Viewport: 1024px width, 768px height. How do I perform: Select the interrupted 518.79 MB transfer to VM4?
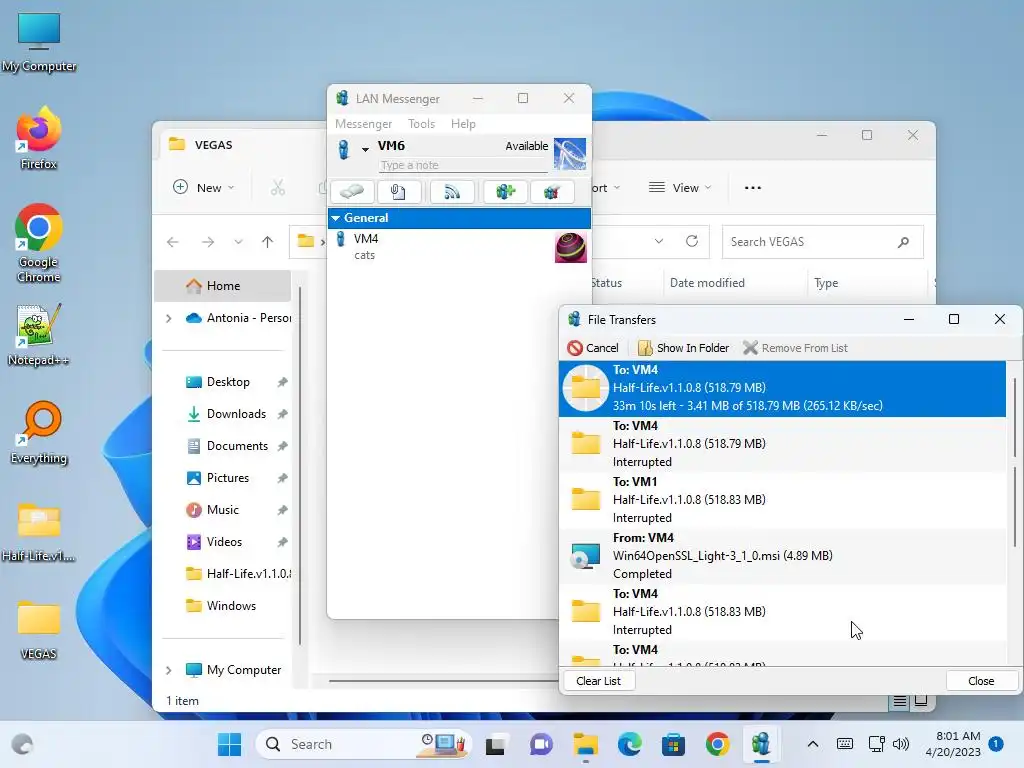coord(782,444)
